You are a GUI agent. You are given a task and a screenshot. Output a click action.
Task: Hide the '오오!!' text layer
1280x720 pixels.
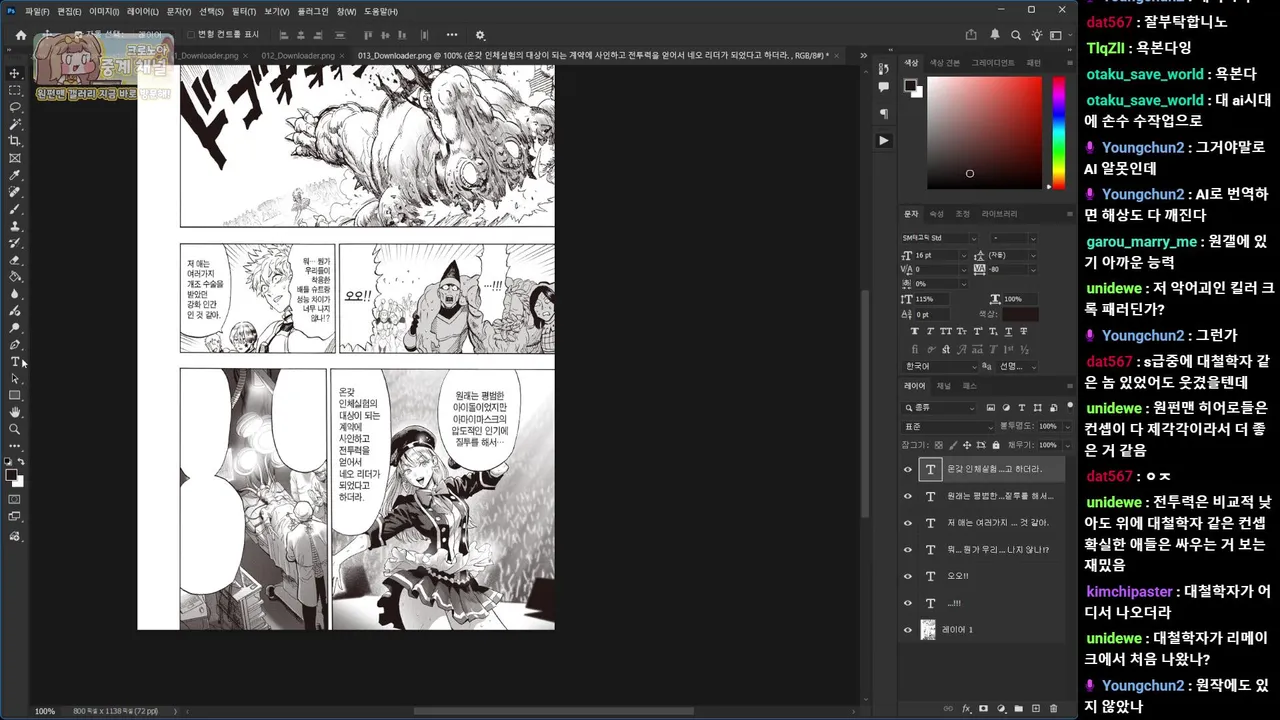click(908, 576)
